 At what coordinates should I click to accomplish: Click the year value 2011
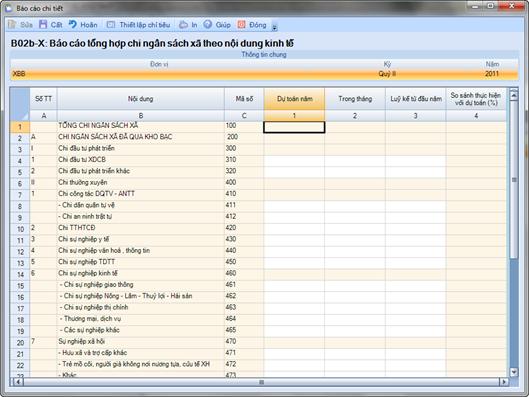tap(492, 74)
